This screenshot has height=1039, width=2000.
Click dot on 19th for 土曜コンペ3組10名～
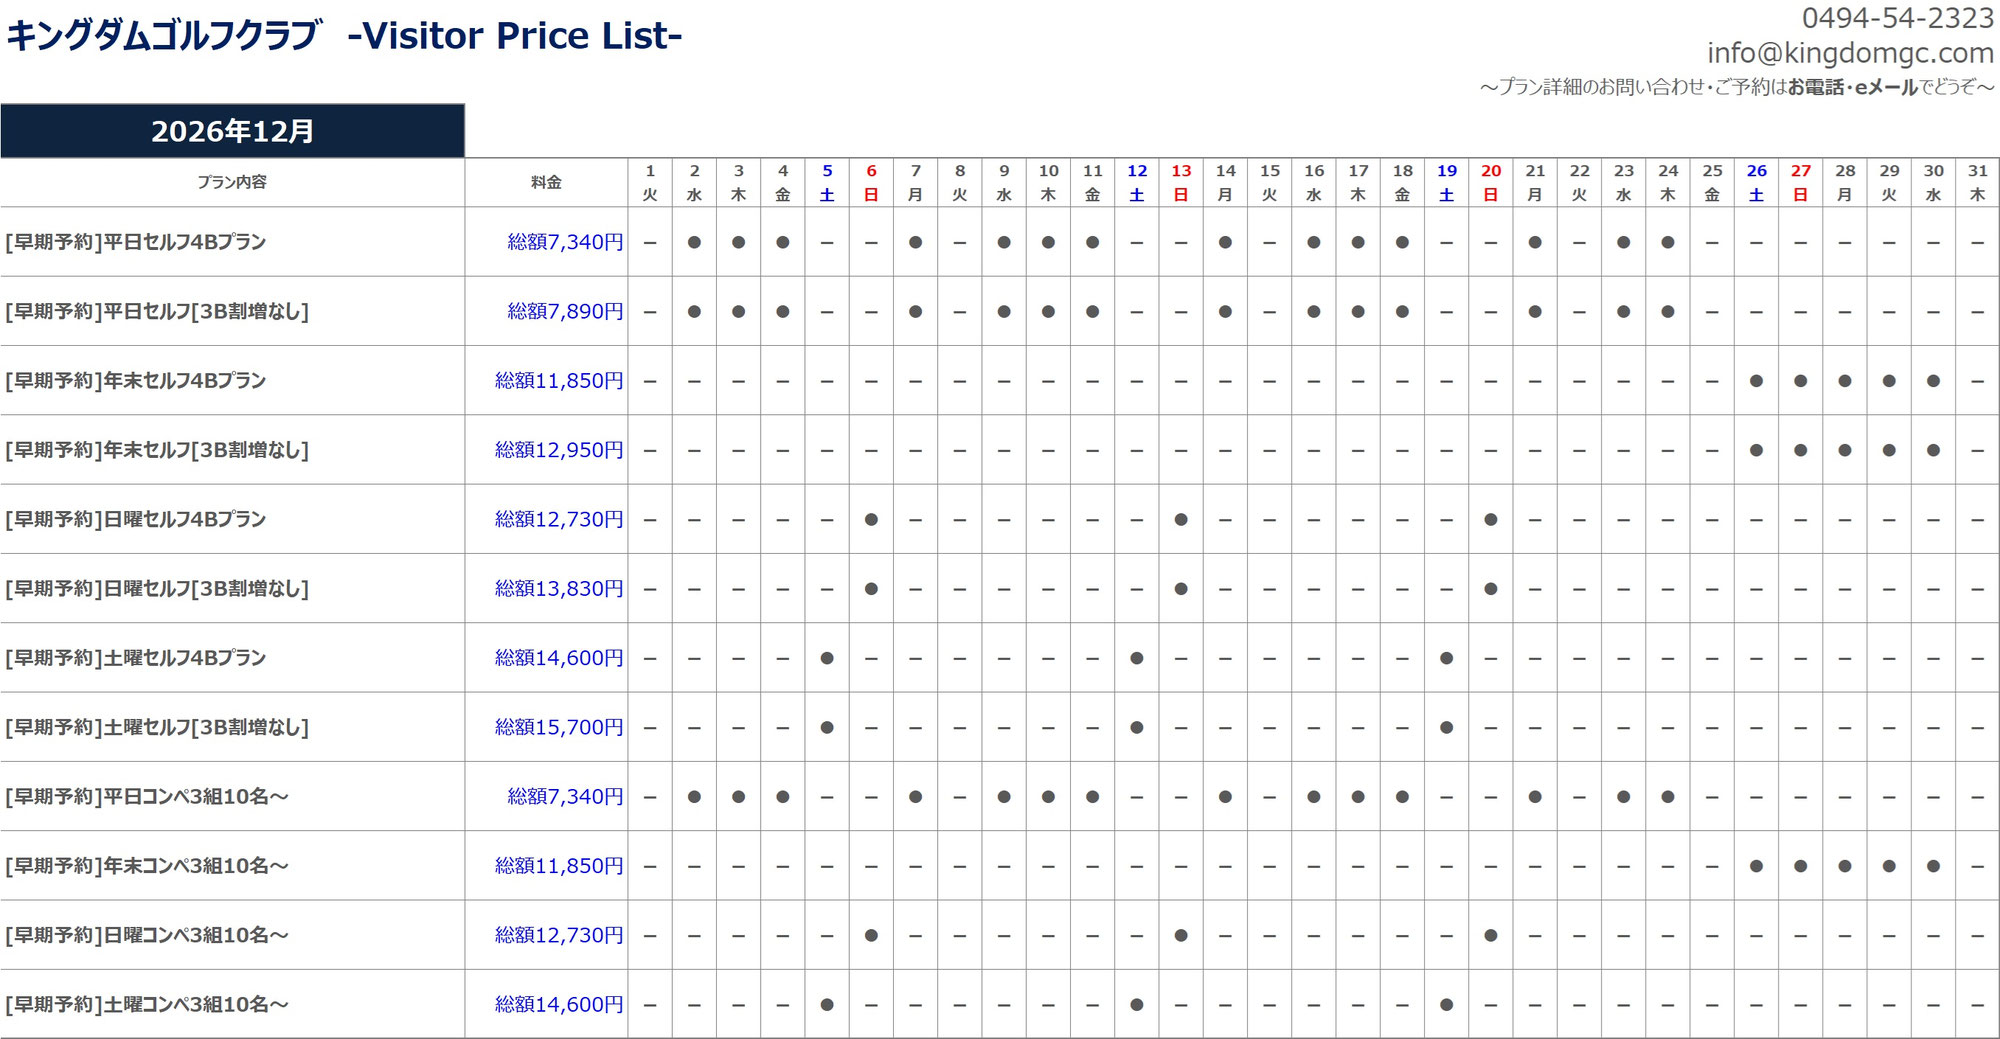pos(1446,1004)
